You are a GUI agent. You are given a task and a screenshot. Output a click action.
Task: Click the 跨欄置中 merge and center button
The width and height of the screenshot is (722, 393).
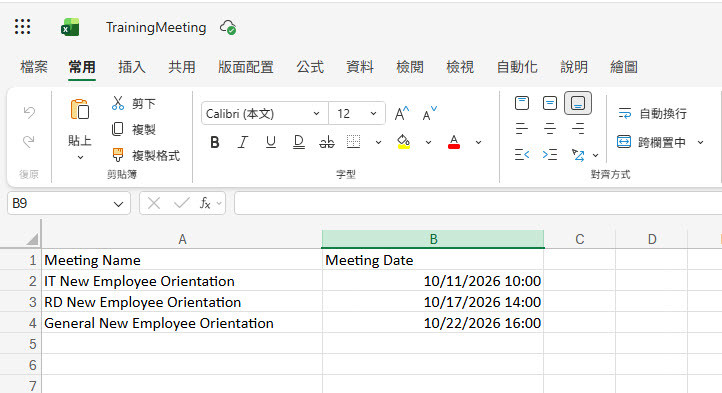652,142
